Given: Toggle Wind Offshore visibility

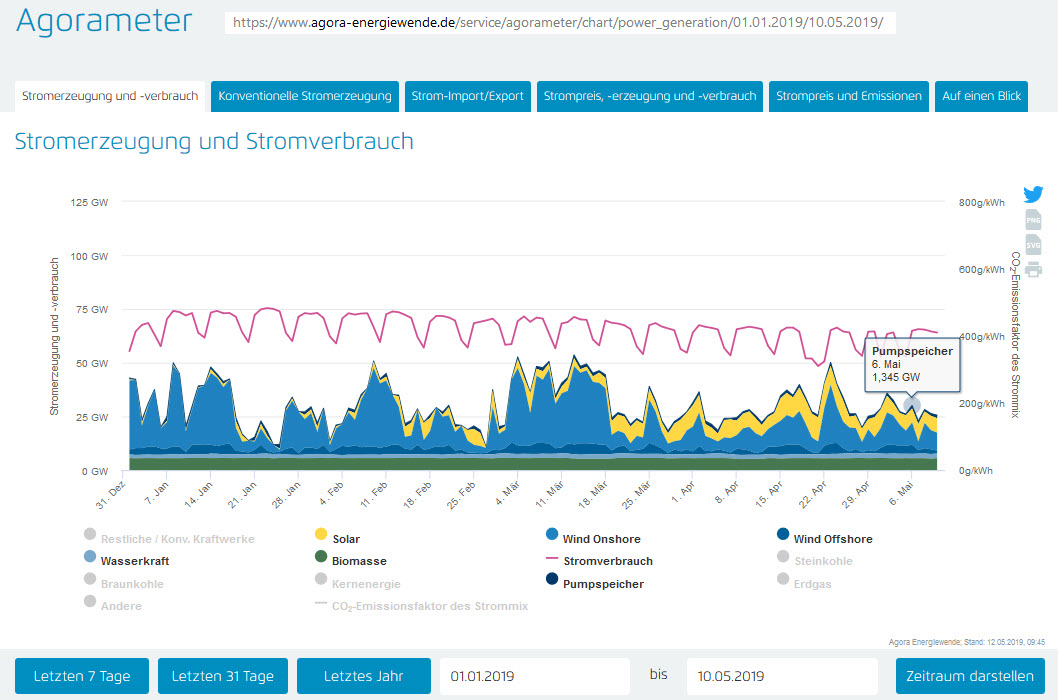Looking at the screenshot, I should coord(832,539).
